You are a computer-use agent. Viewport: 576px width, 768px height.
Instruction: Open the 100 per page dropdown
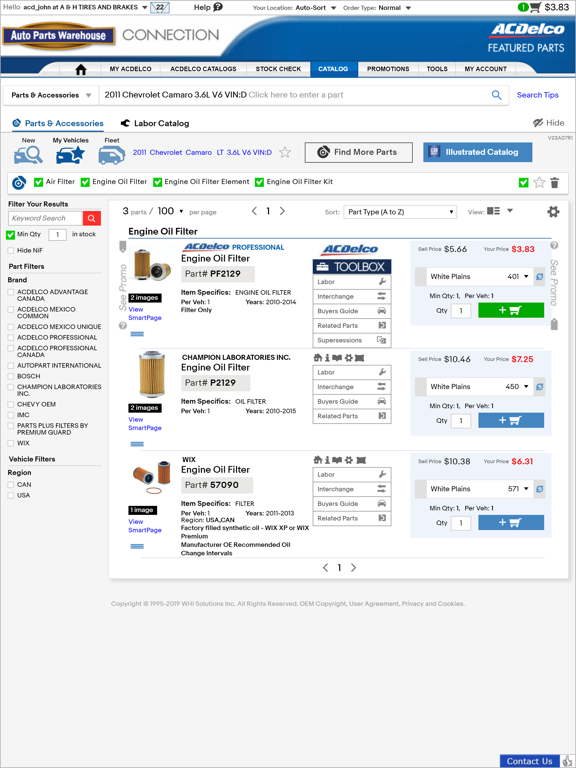[170, 211]
